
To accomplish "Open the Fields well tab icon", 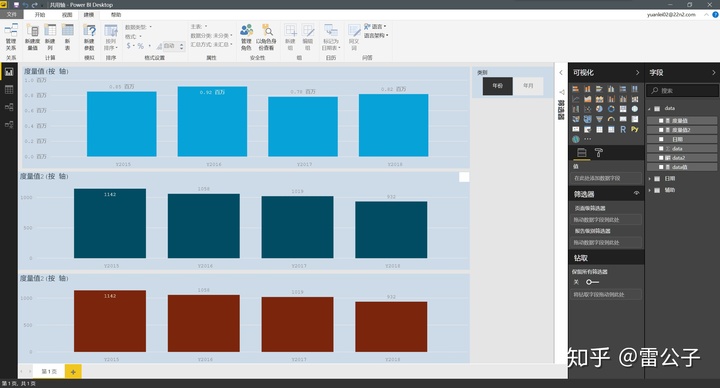I will point(581,152).
